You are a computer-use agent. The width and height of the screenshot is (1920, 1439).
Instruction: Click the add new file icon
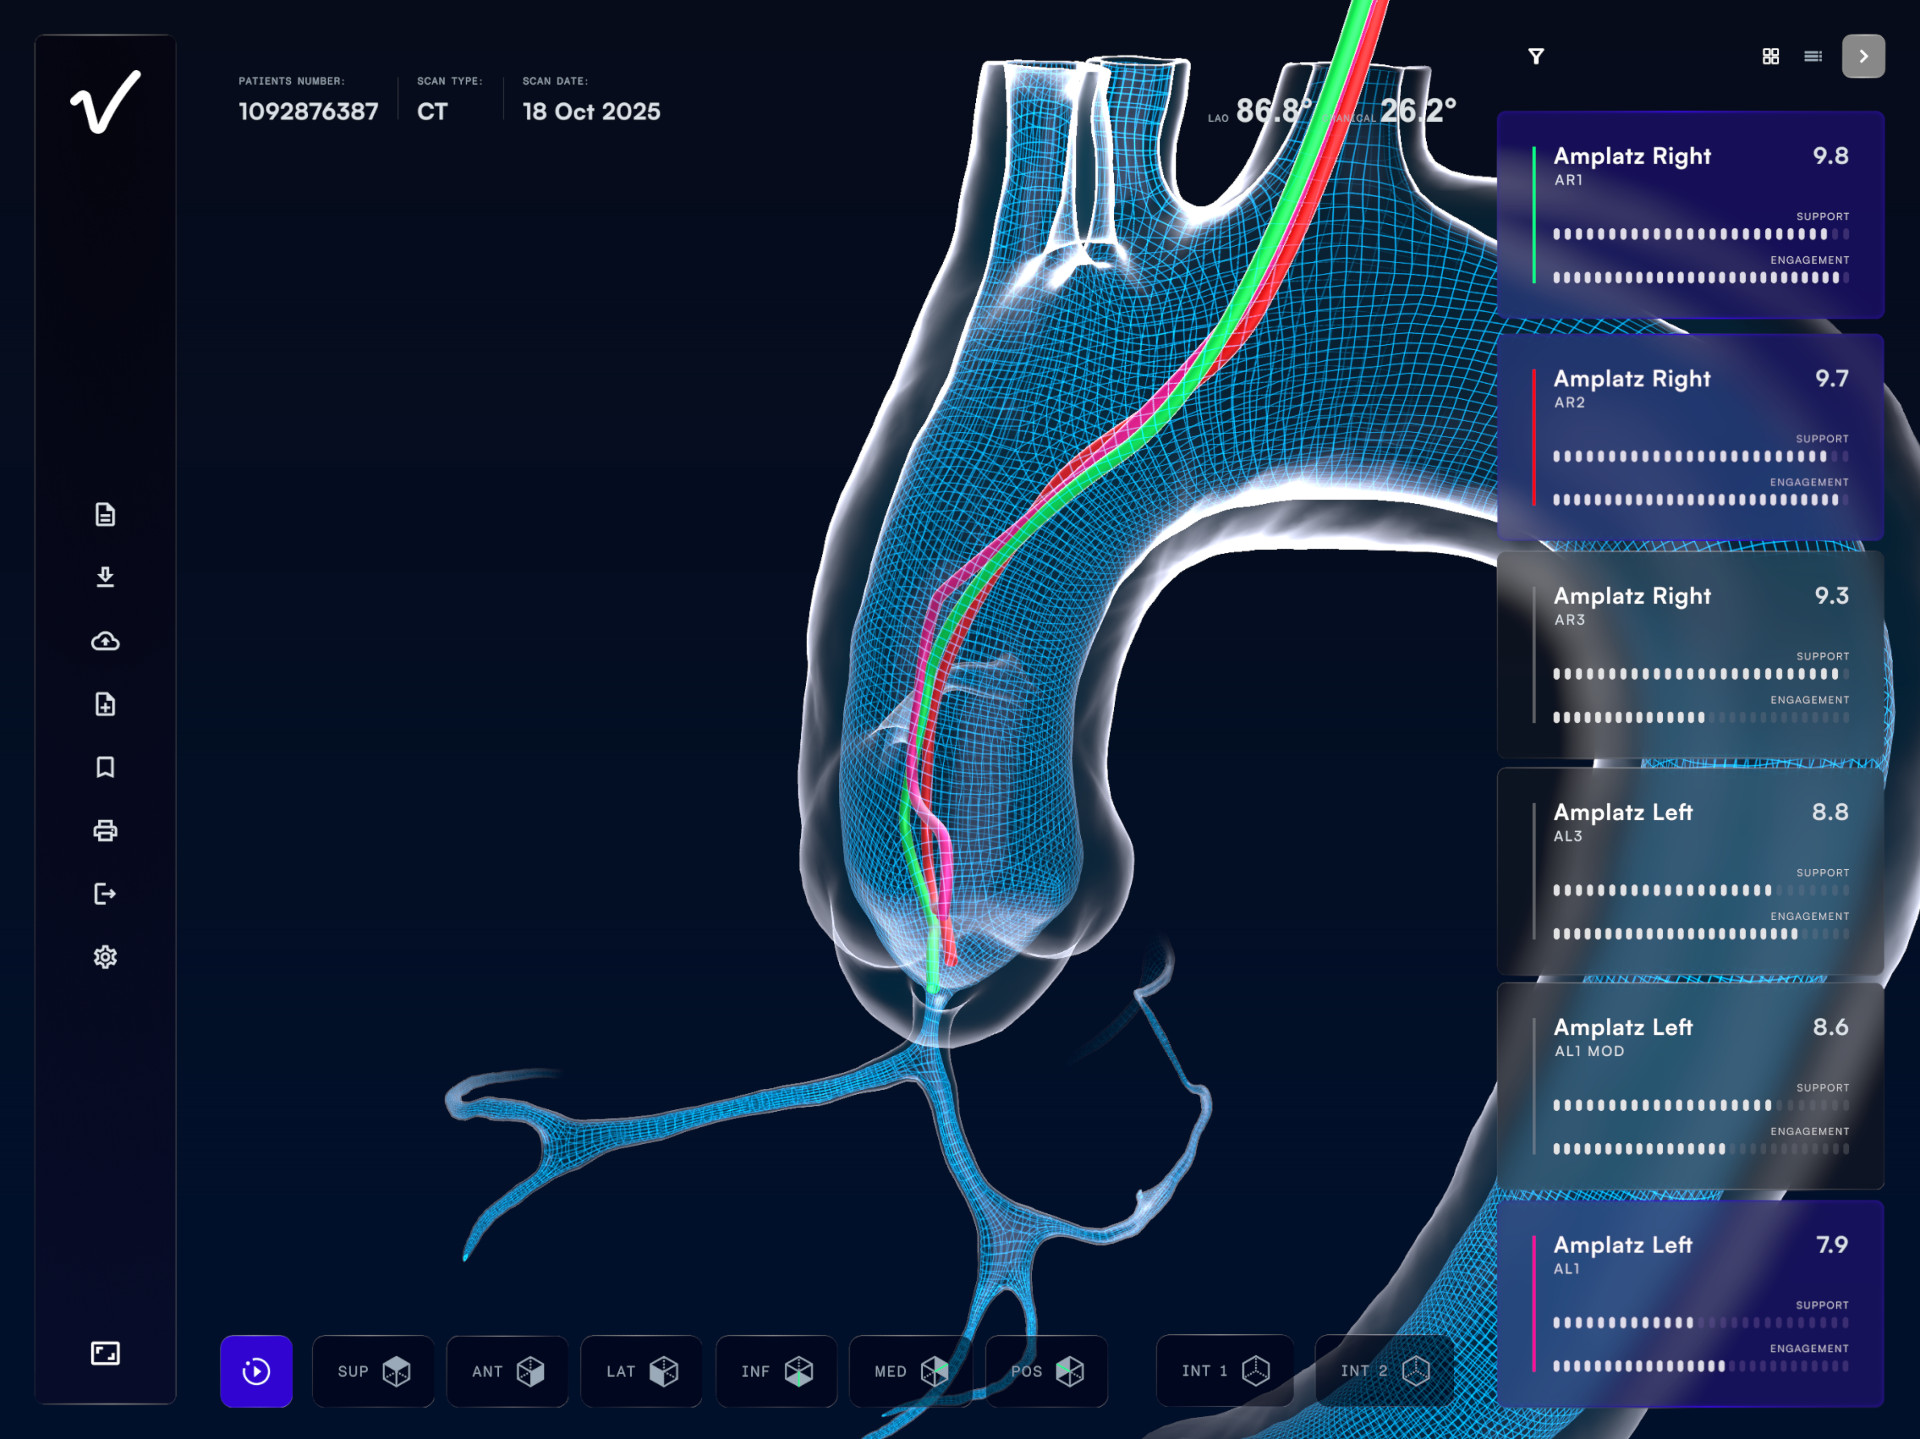click(x=105, y=704)
